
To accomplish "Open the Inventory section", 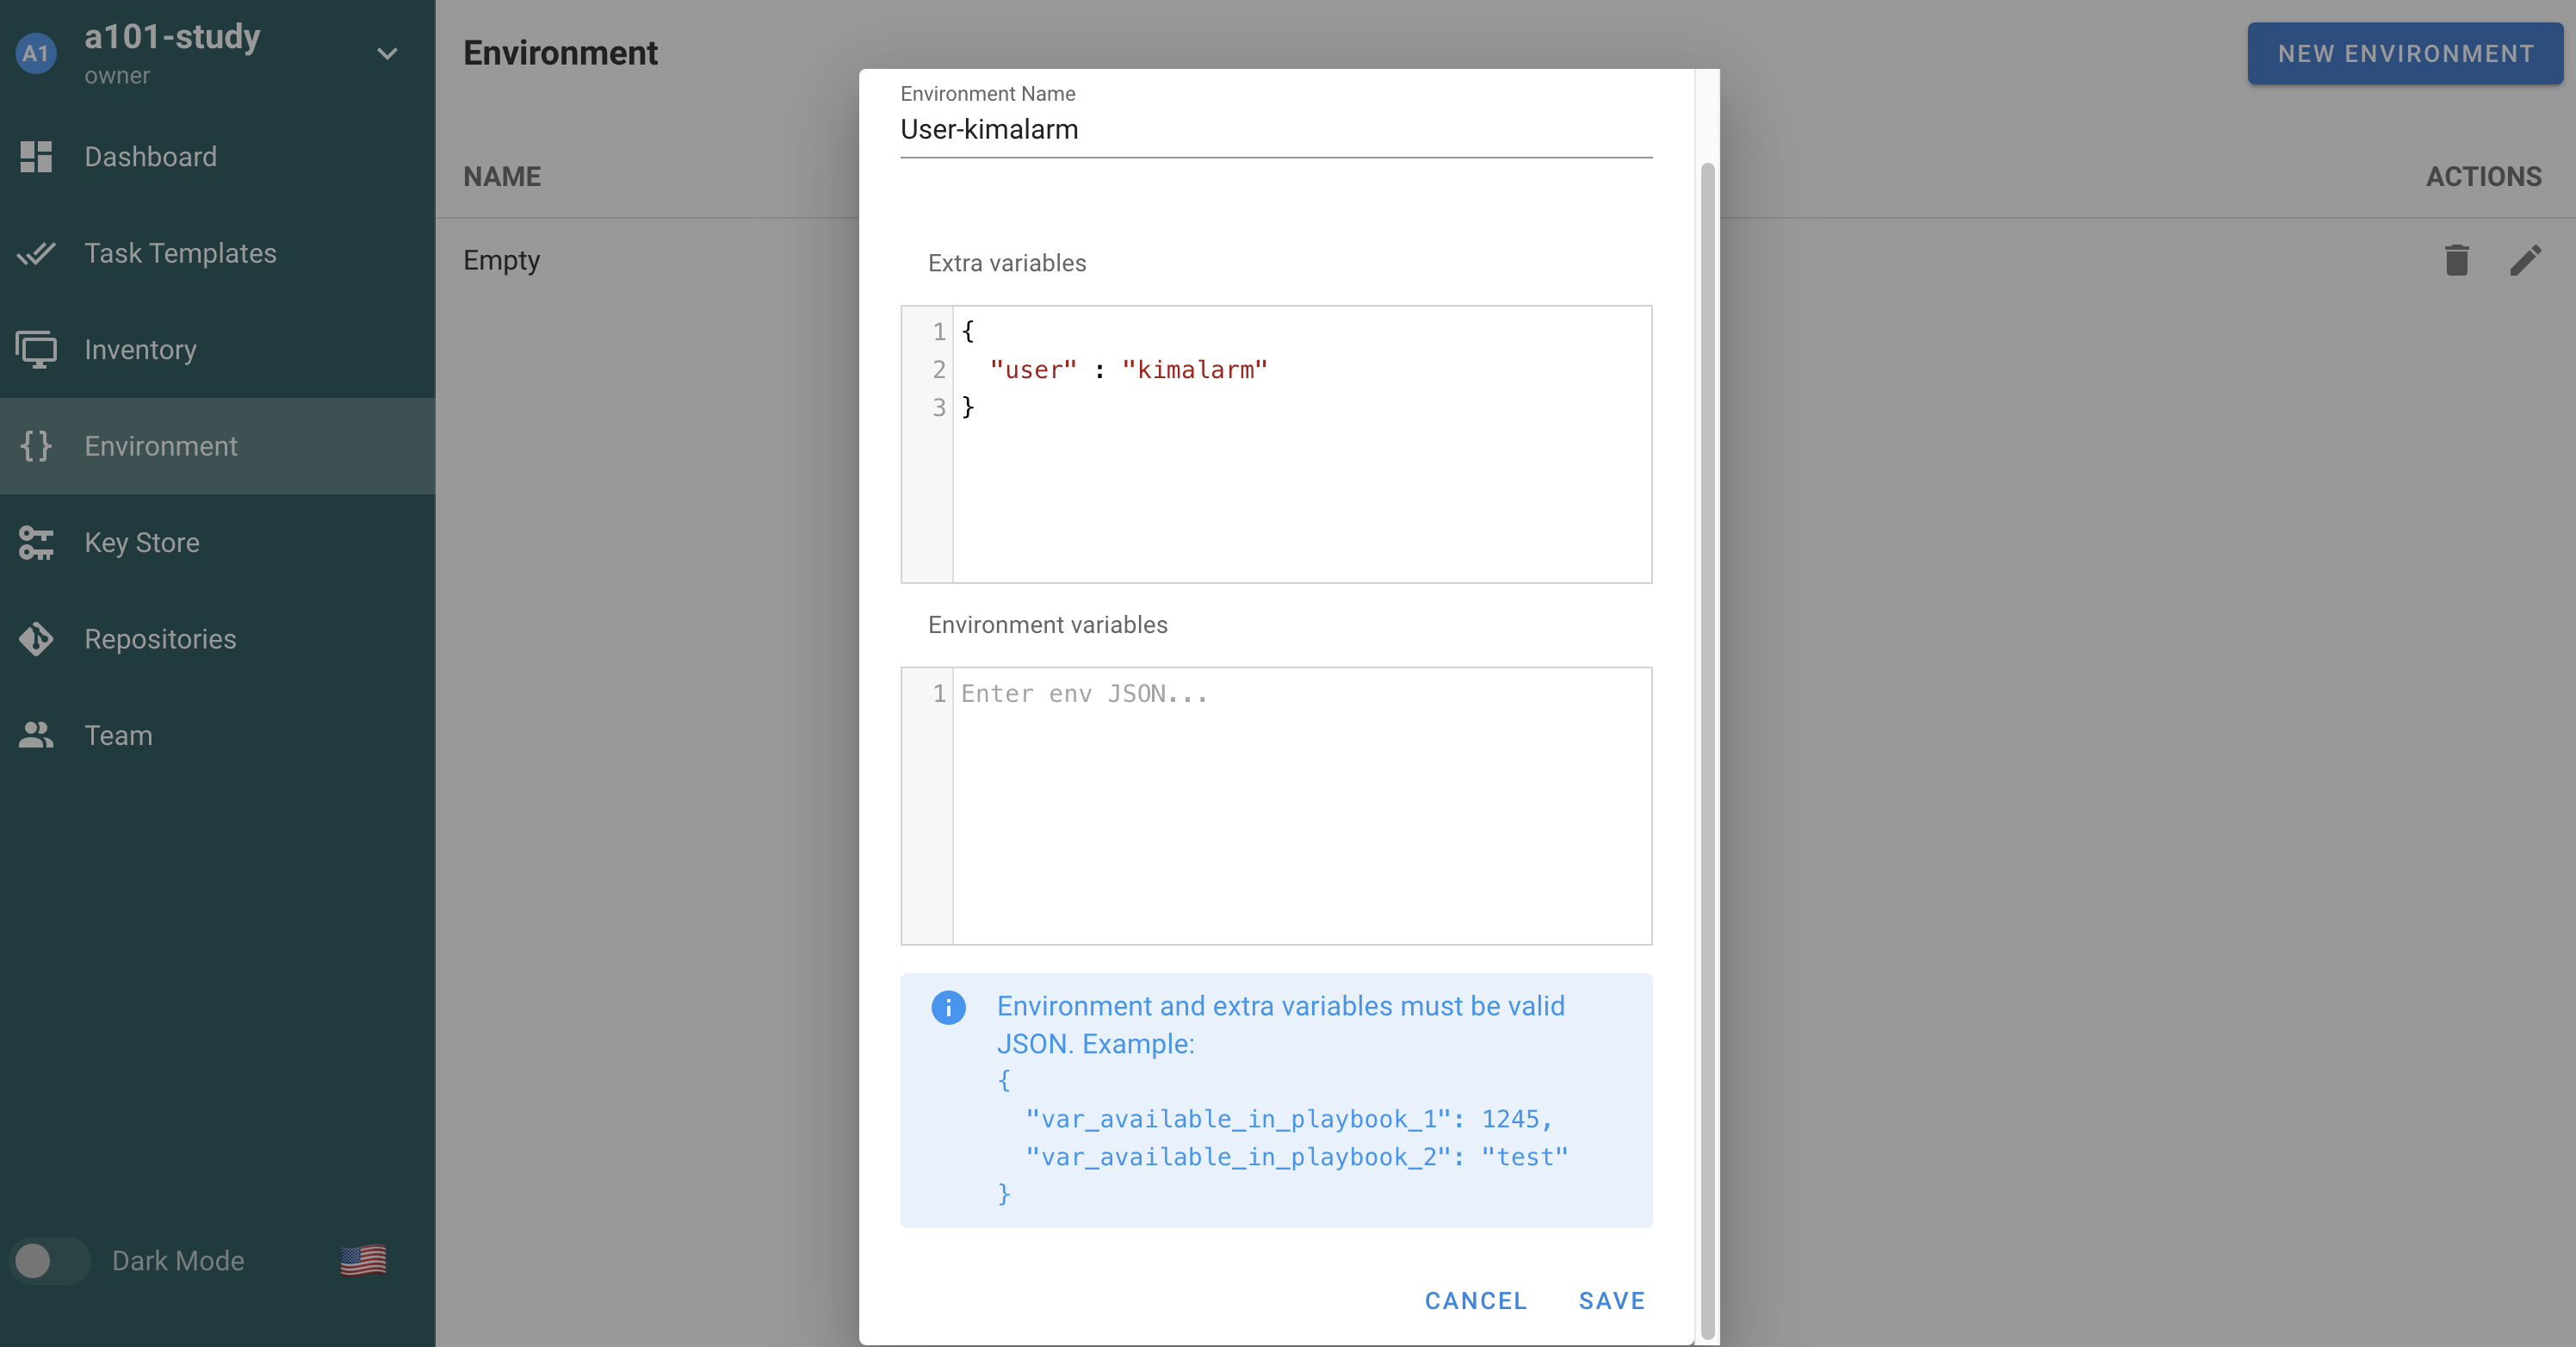I will click(x=217, y=350).
